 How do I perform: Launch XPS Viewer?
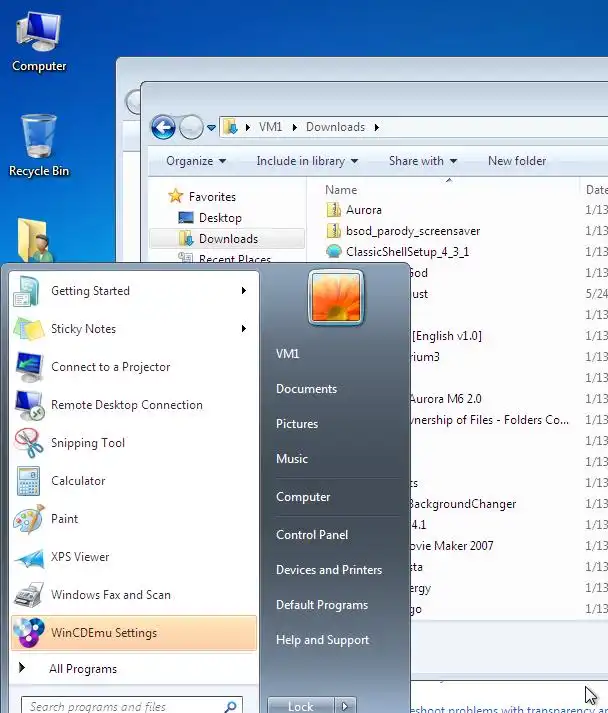(134, 557)
